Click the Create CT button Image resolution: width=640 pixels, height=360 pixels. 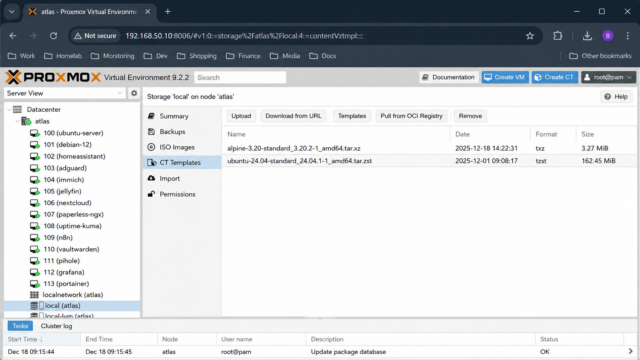pos(555,77)
